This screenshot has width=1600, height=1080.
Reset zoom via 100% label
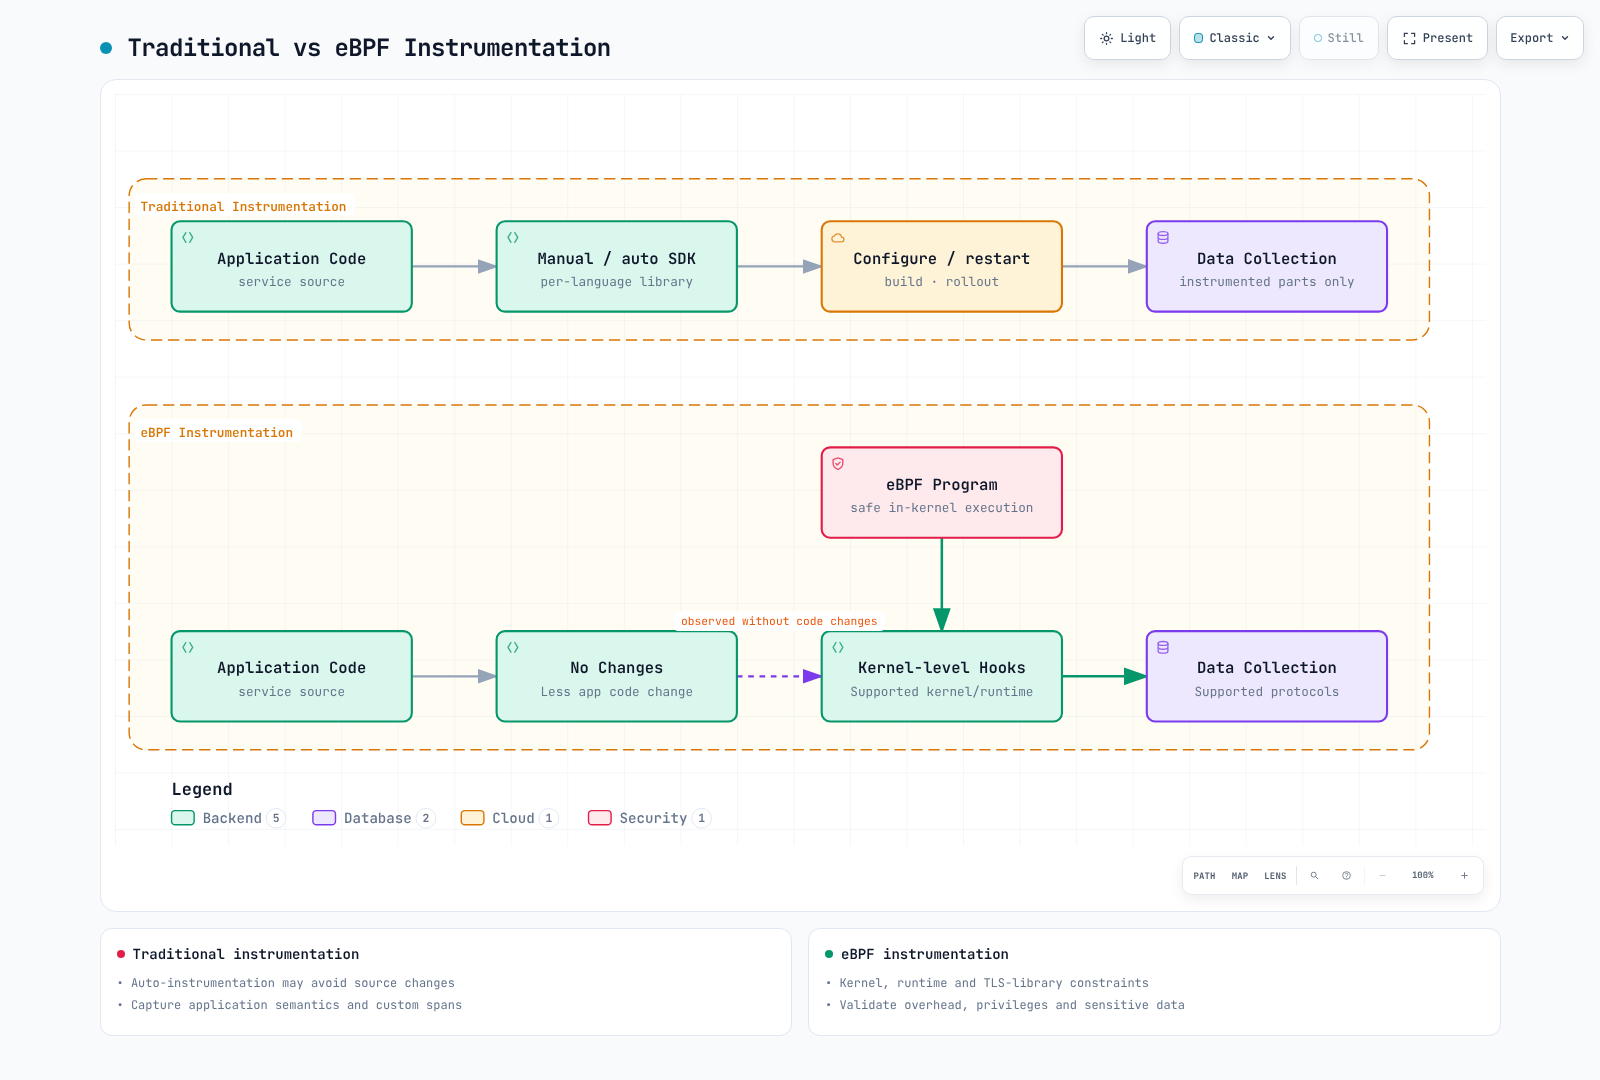pyautogui.click(x=1423, y=876)
